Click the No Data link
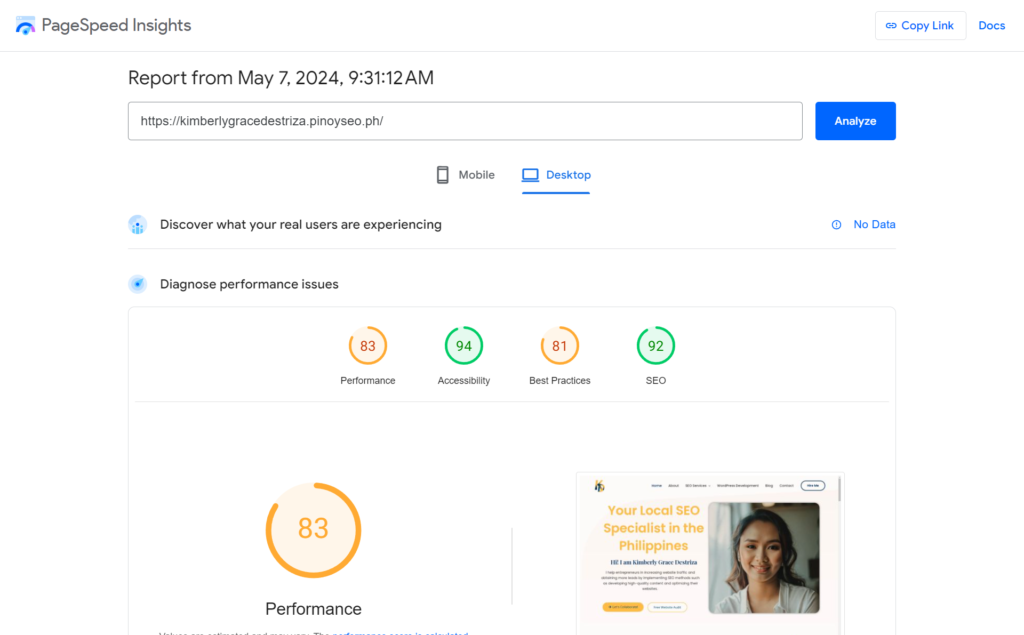Image resolution: width=1024 pixels, height=635 pixels. [874, 225]
